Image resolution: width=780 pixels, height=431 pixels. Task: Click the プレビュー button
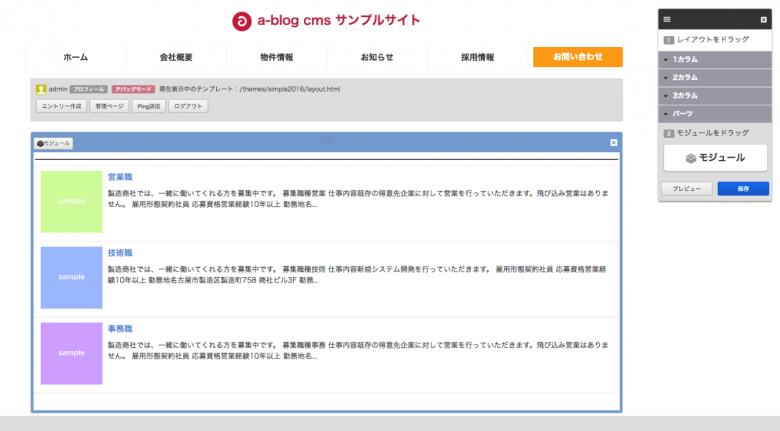click(x=686, y=188)
